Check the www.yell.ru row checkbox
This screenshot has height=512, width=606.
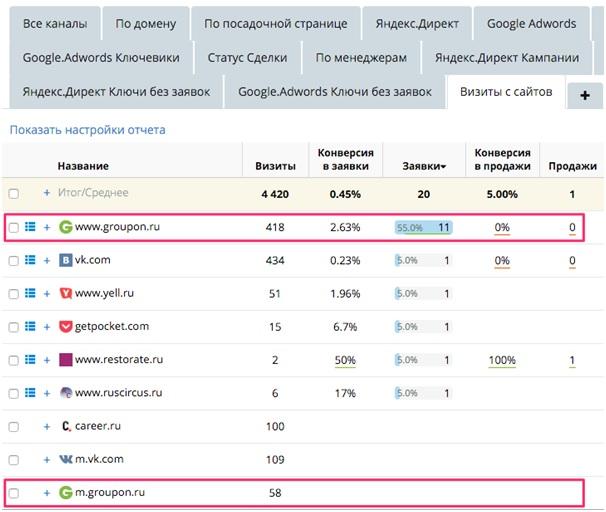coord(14,294)
